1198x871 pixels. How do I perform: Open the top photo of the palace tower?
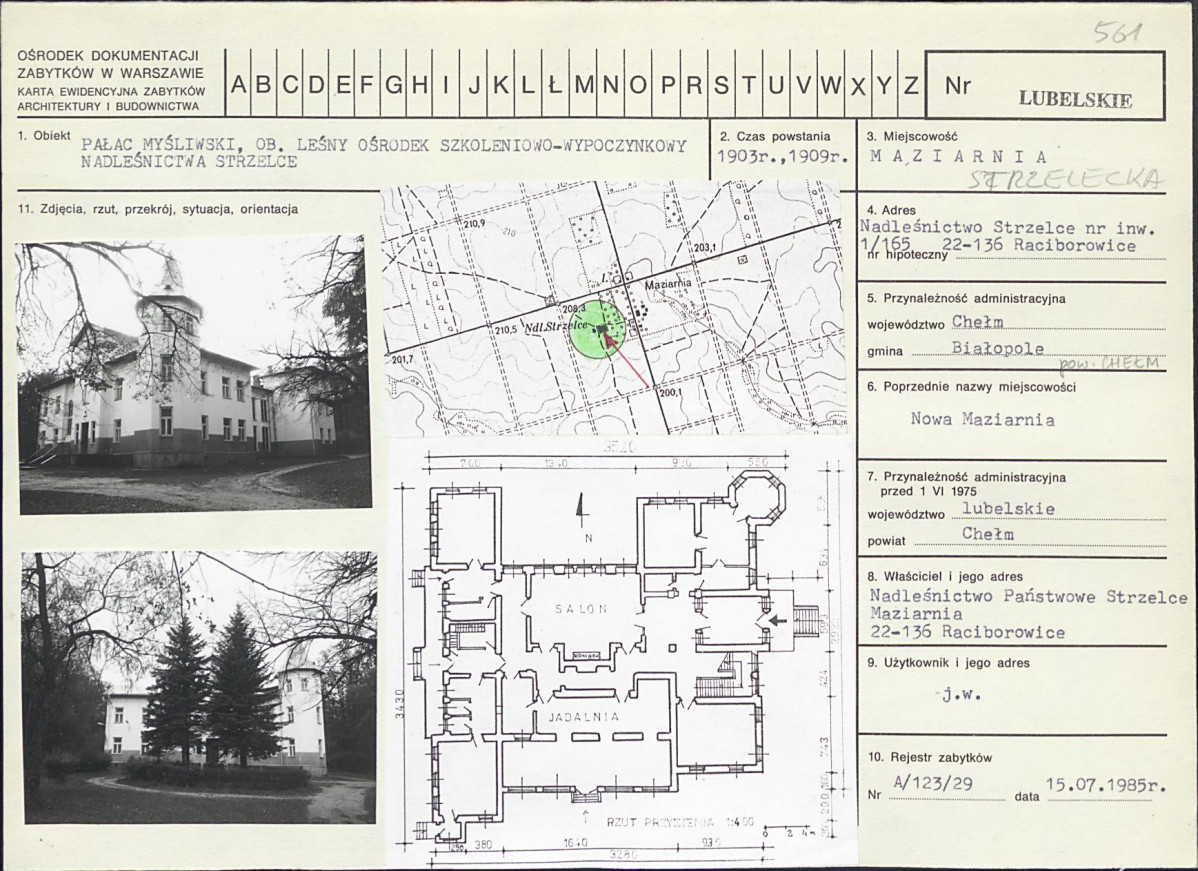(x=194, y=373)
